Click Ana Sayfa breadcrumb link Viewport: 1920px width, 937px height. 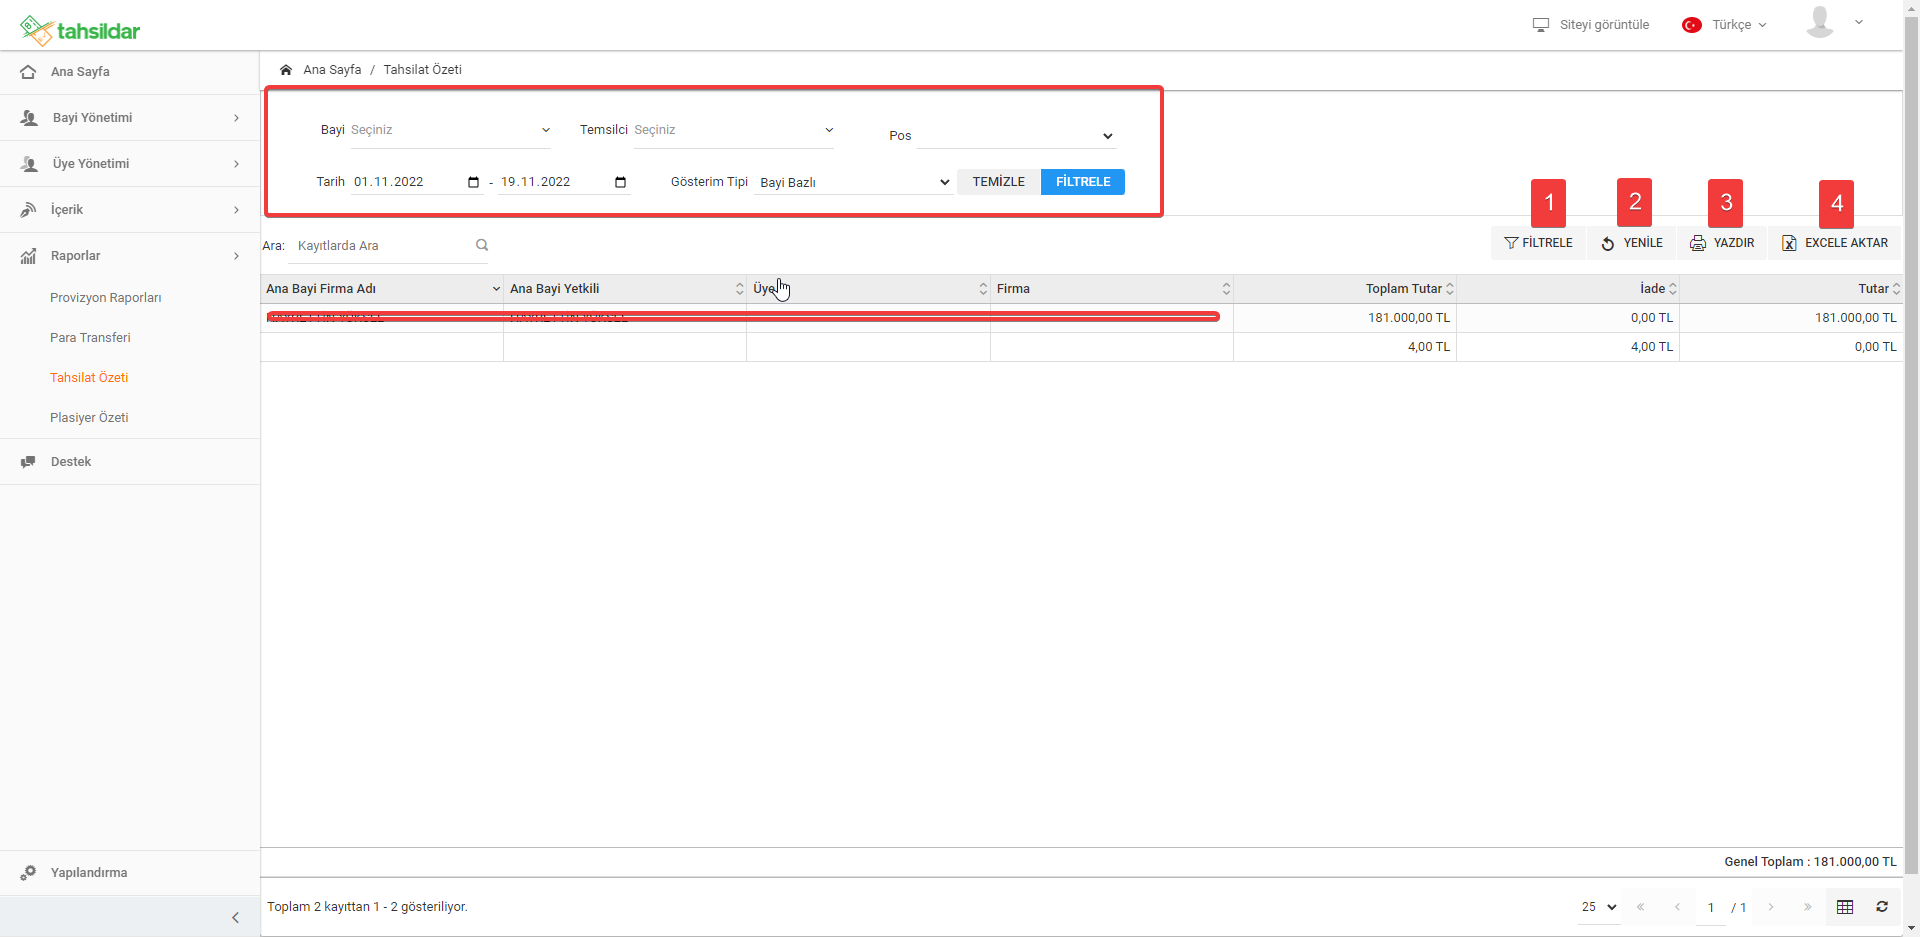[332, 70]
